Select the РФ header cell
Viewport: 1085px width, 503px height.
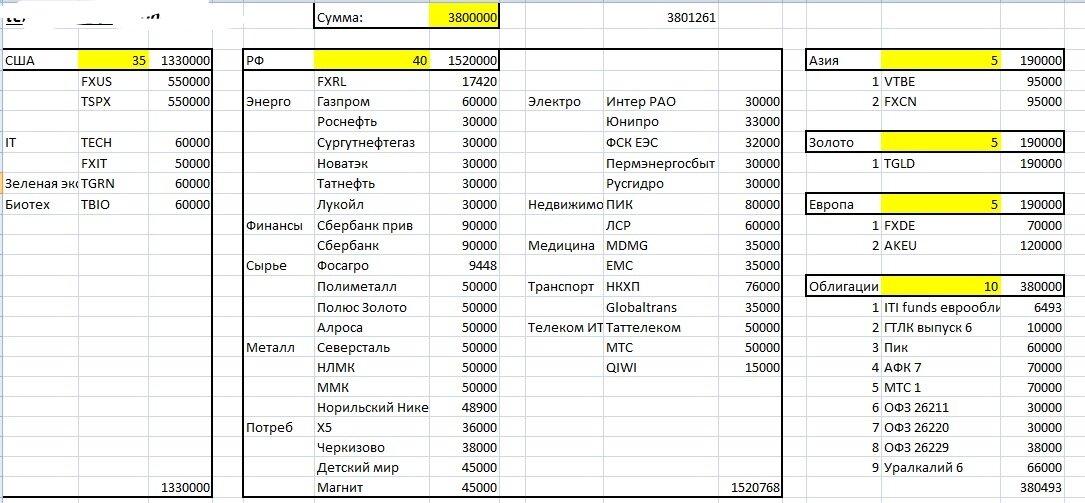279,60
